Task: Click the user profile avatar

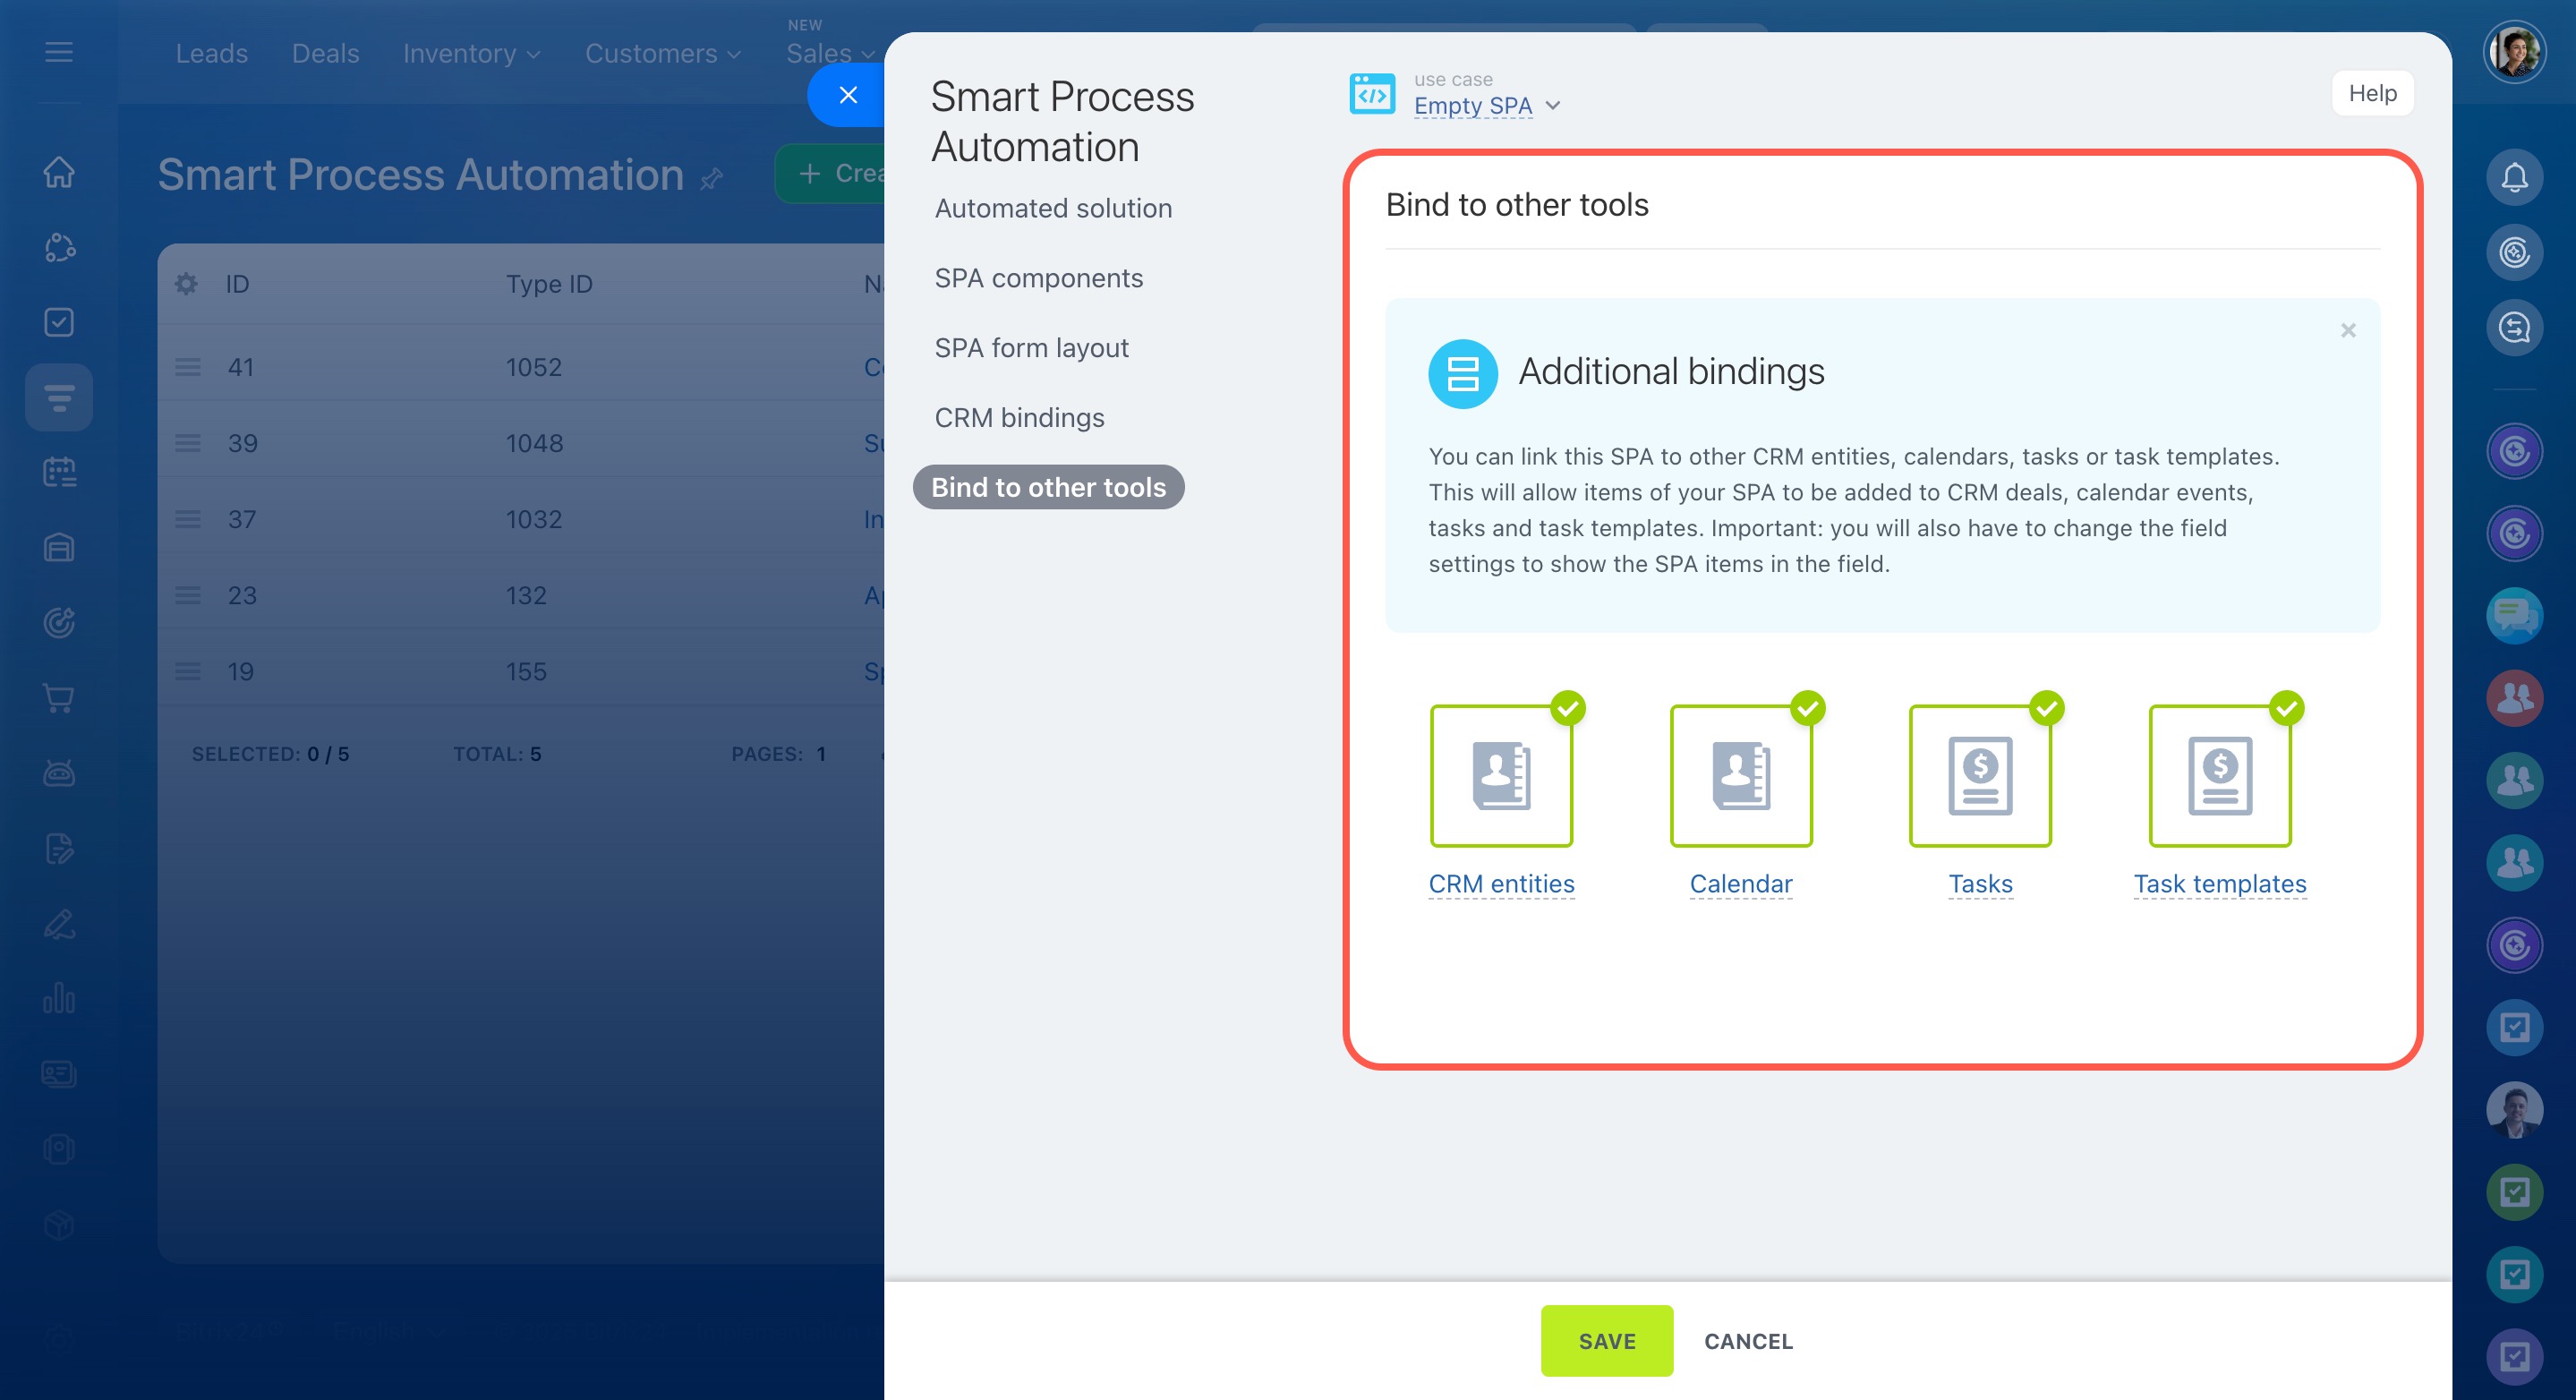Action: (2513, 52)
